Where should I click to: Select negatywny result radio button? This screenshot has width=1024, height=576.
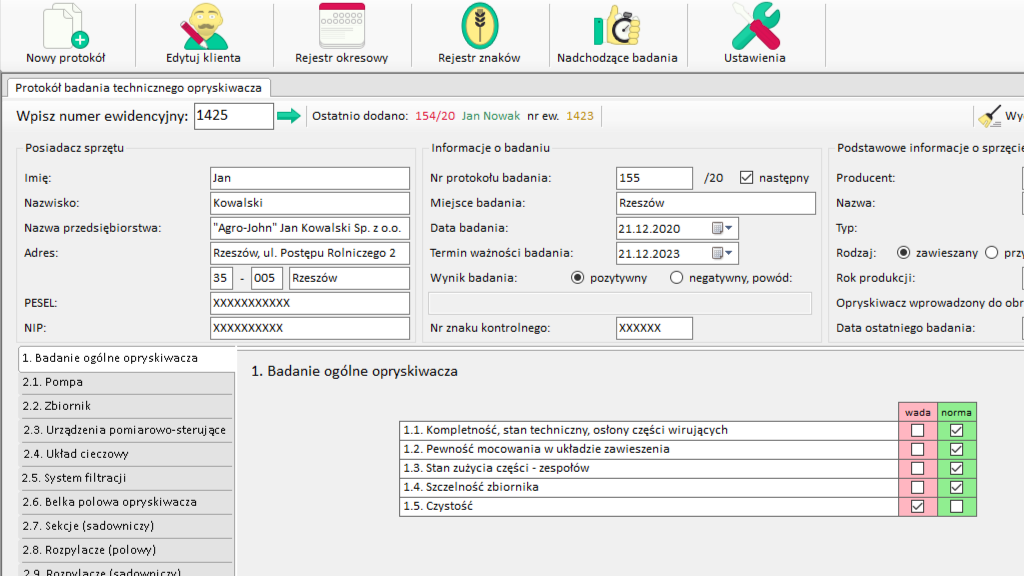click(x=677, y=278)
